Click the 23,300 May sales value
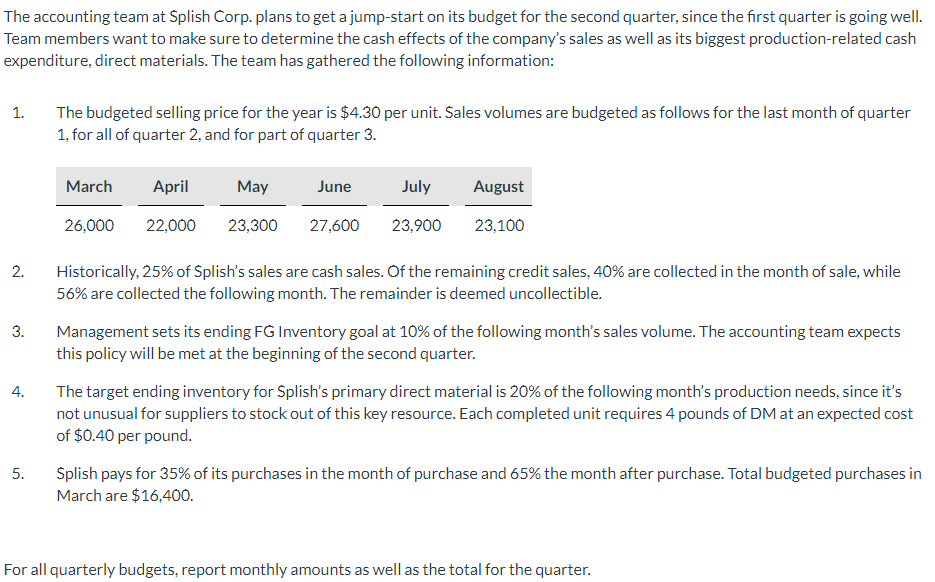Viewport: 935px width, 582px height. [x=252, y=225]
